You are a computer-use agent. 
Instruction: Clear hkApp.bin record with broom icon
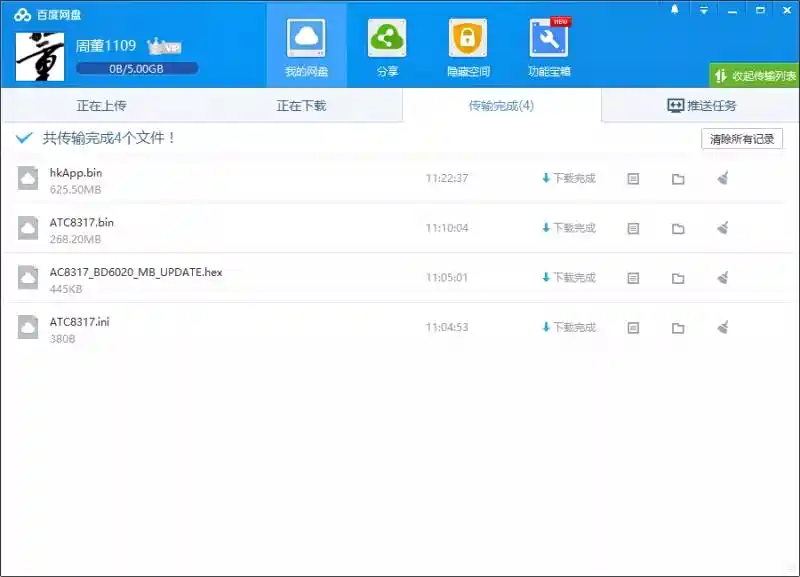pos(723,179)
